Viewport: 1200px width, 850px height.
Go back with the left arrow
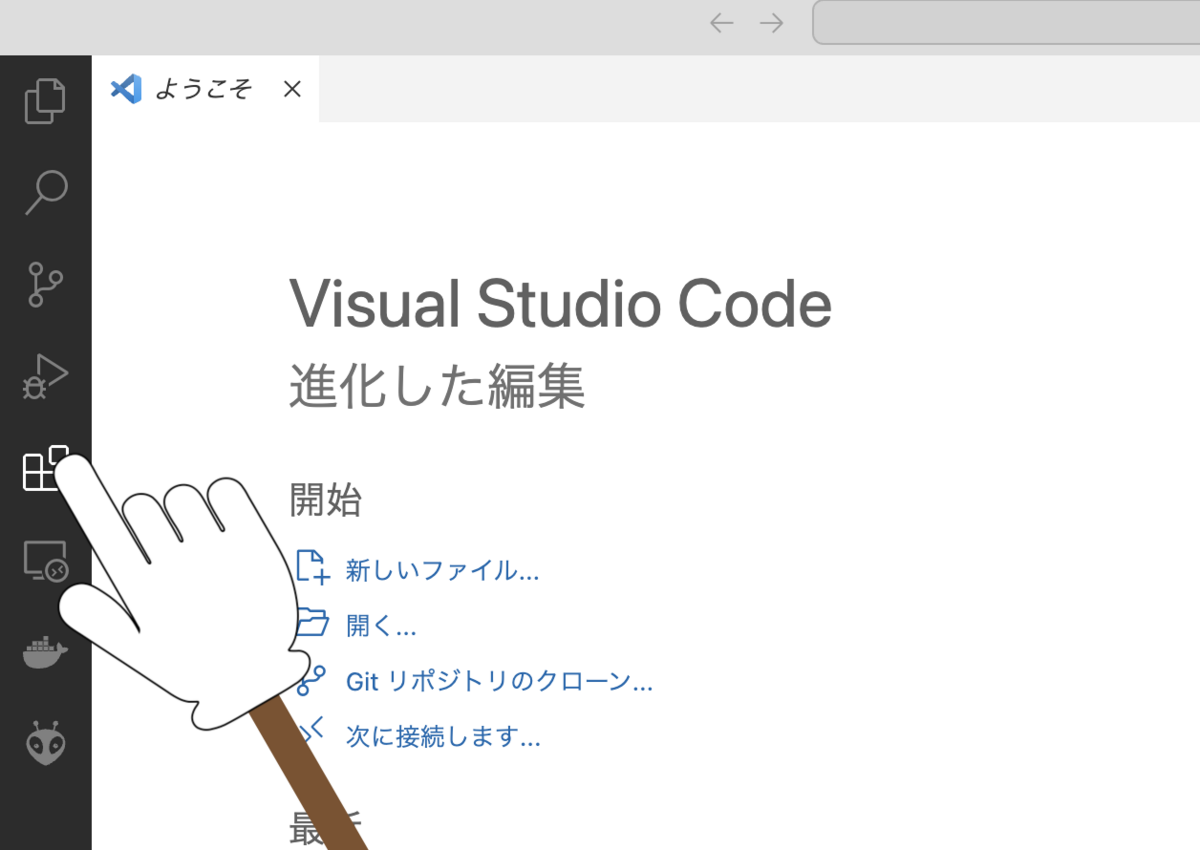tap(721, 23)
